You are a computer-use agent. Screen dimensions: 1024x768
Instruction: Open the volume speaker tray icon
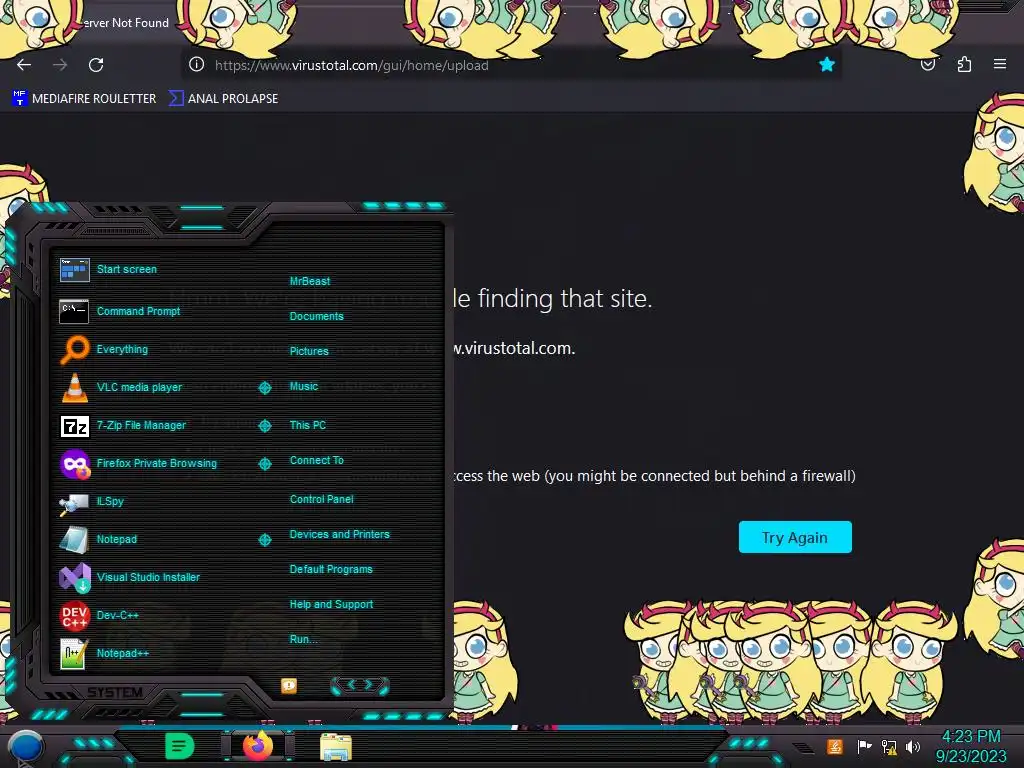(913, 746)
